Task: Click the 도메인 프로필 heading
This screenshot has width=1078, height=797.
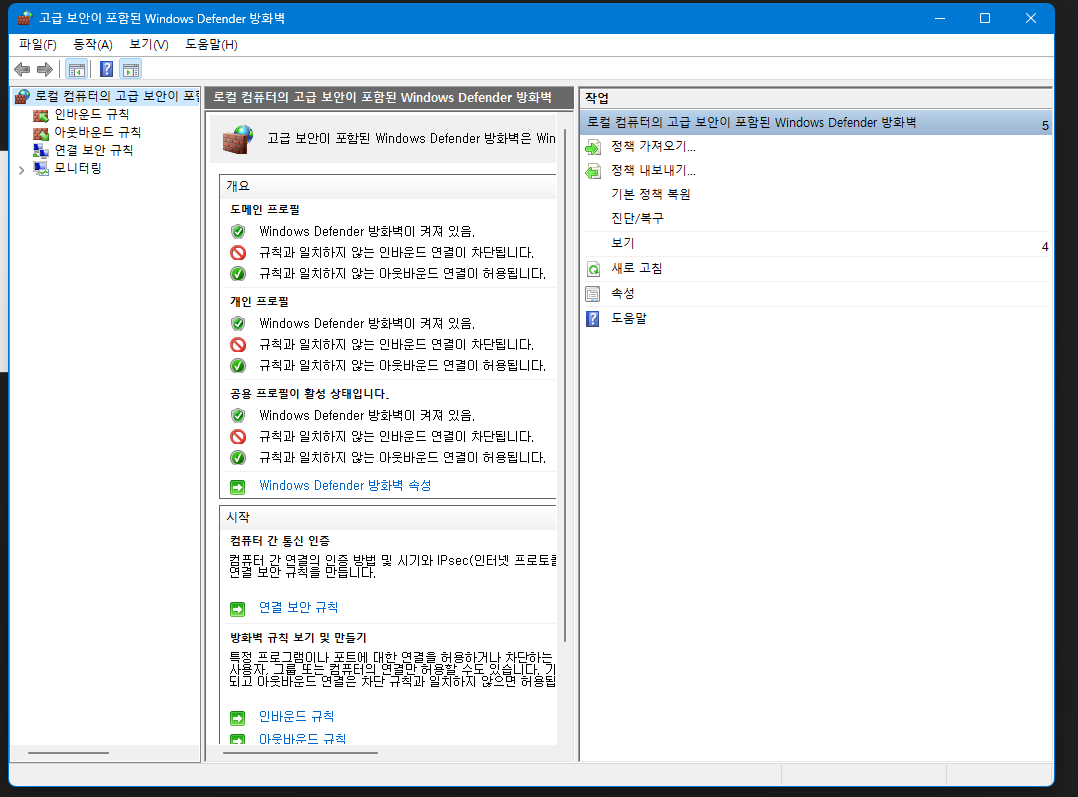Action: [265, 210]
